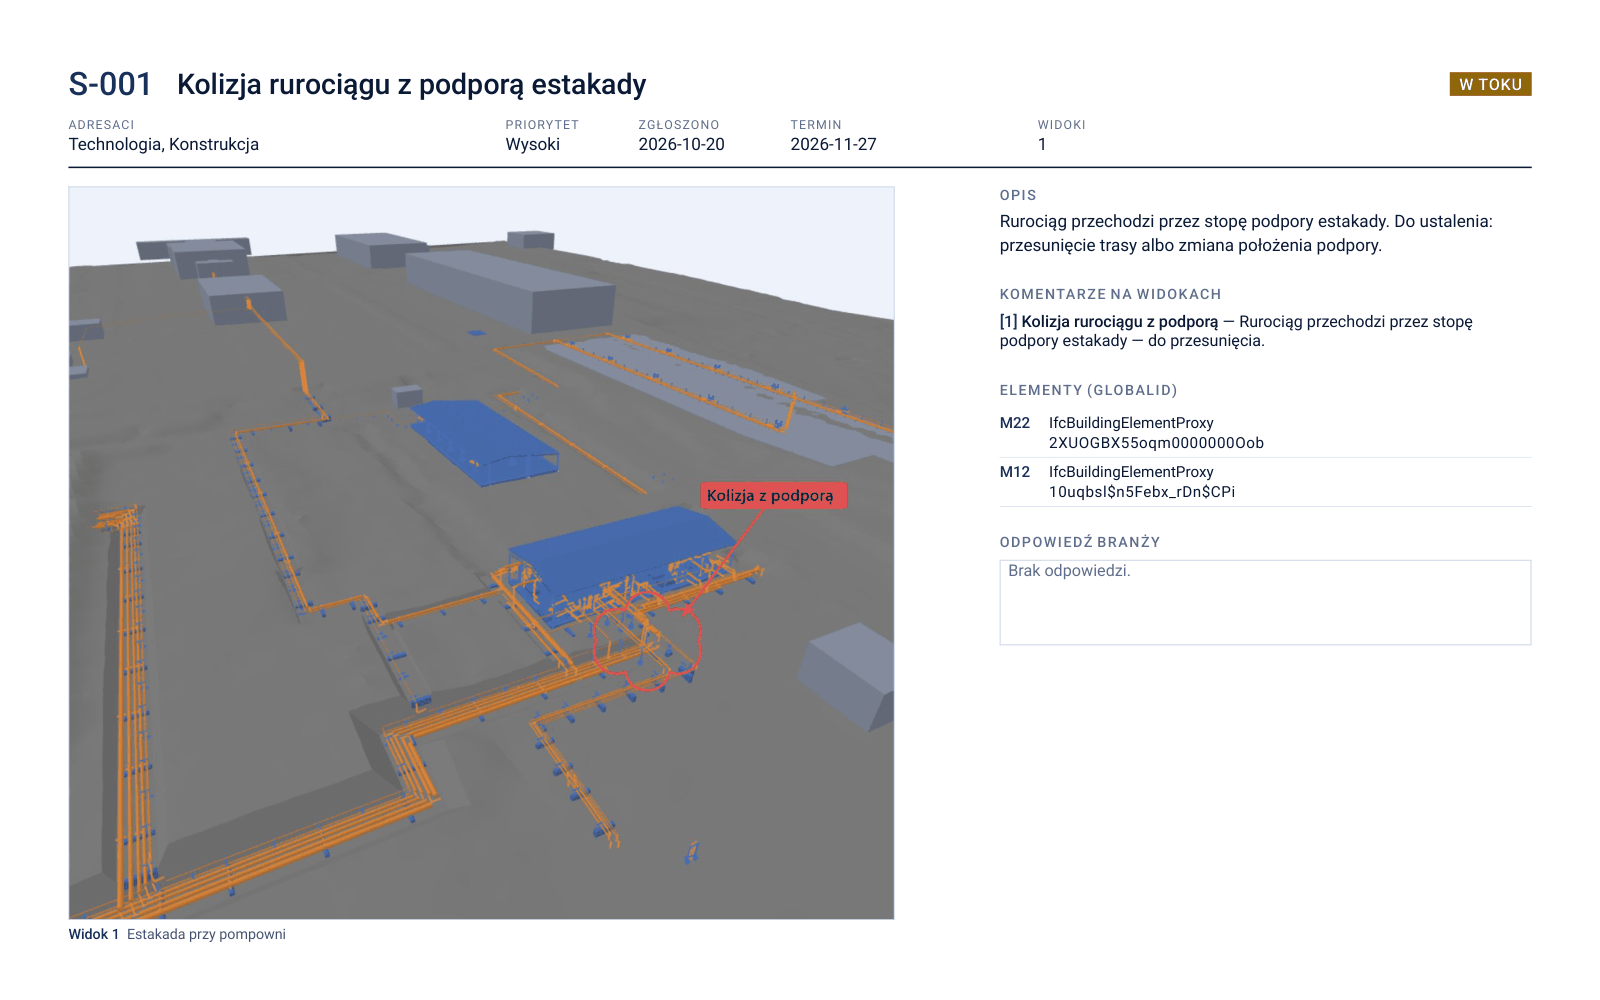Select the reported date 2026-10-20
1600x1000 pixels.
(x=682, y=144)
